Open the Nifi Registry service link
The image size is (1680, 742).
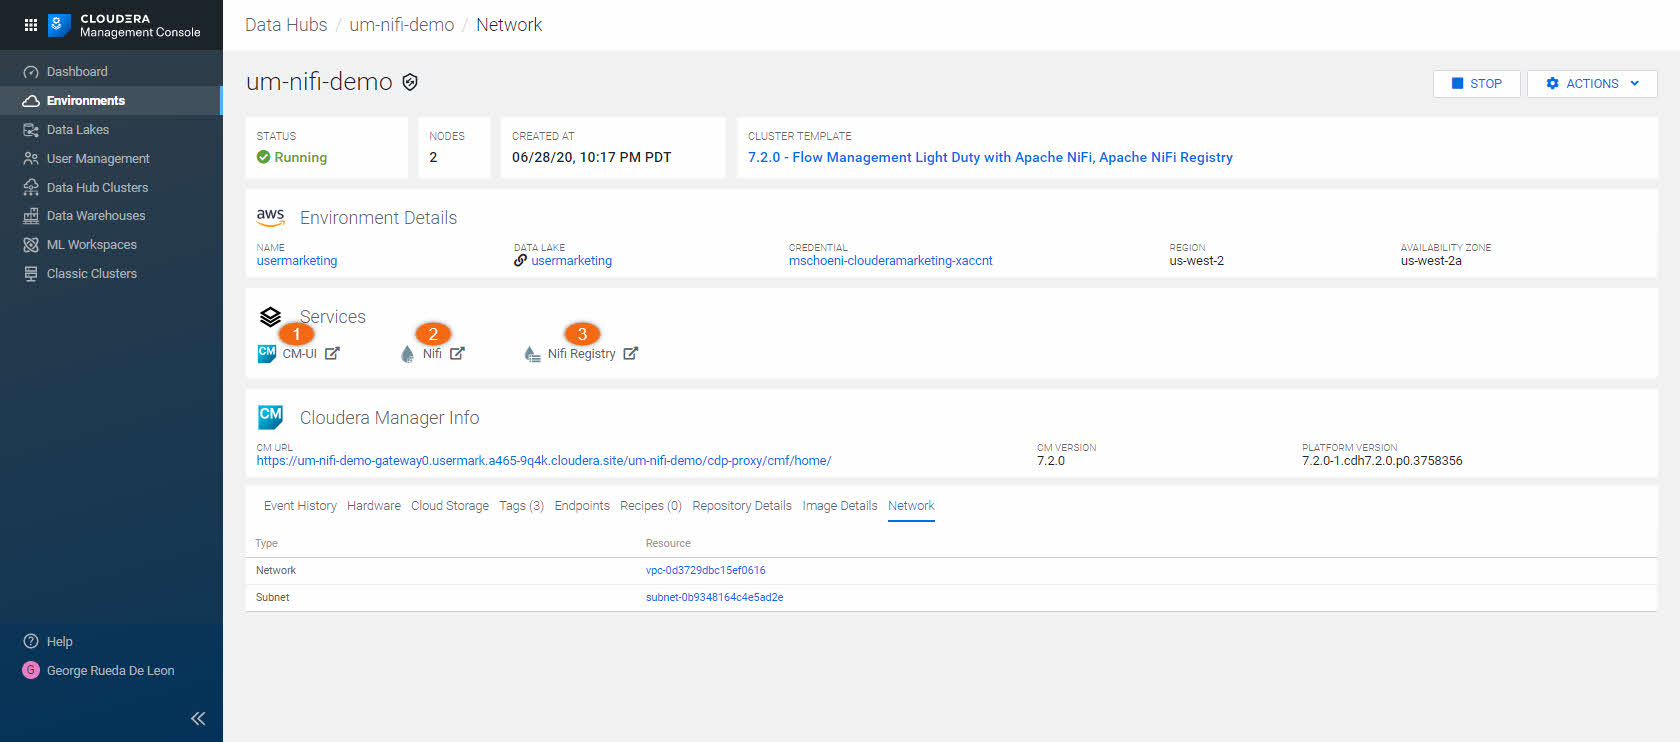(581, 354)
